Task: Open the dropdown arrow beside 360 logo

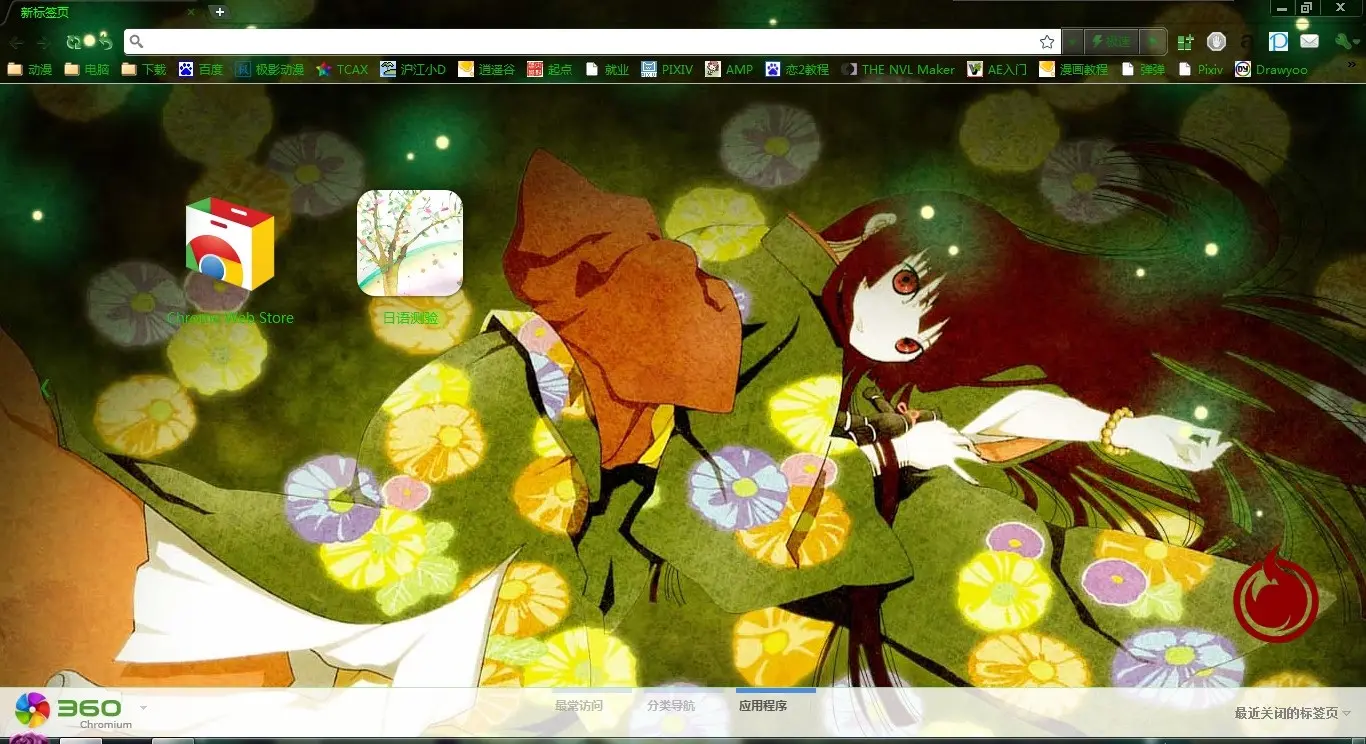Action: click(x=143, y=708)
